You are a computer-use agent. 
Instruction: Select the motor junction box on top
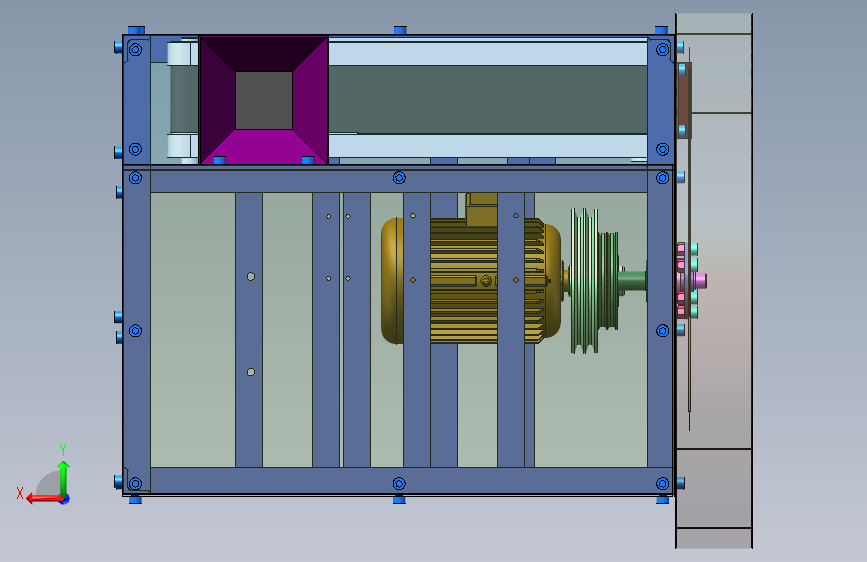pos(482,209)
